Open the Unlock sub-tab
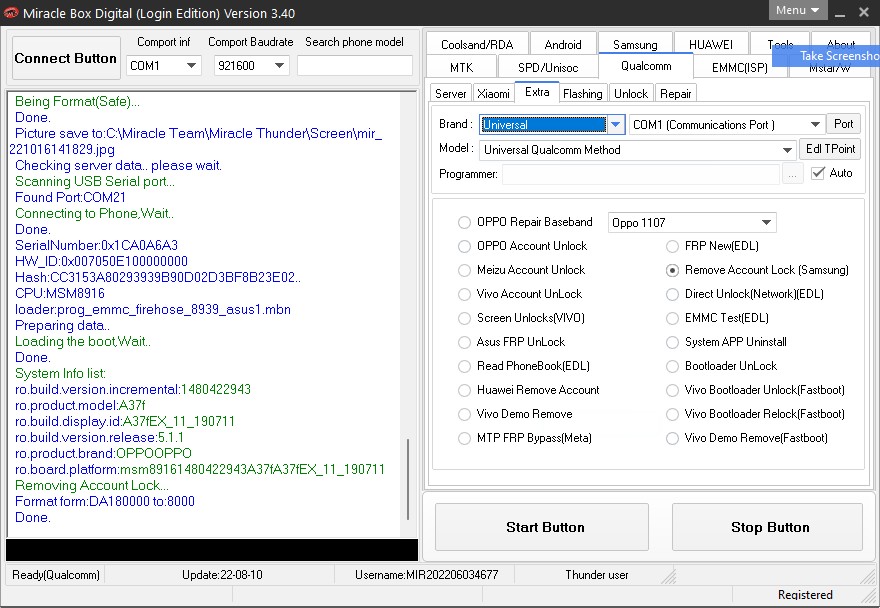Screen dimensions: 880x608 point(631,93)
